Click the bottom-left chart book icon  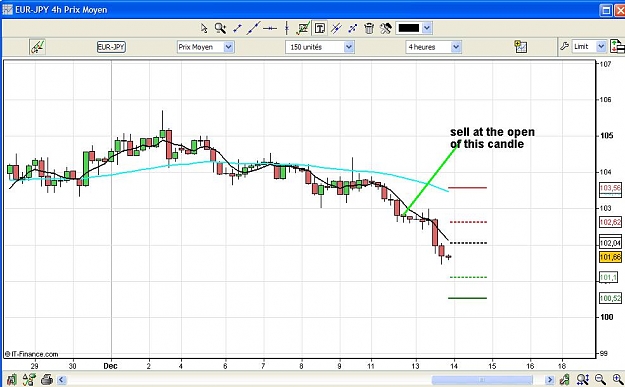pos(12,379)
